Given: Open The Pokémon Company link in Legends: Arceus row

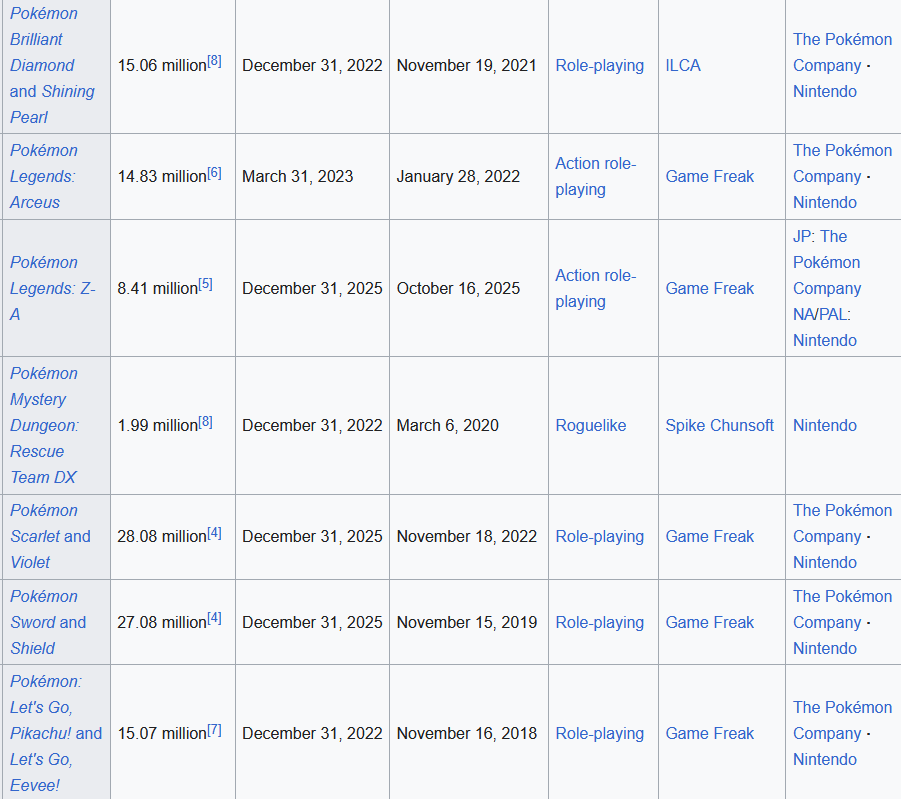Looking at the screenshot, I should [x=842, y=163].
